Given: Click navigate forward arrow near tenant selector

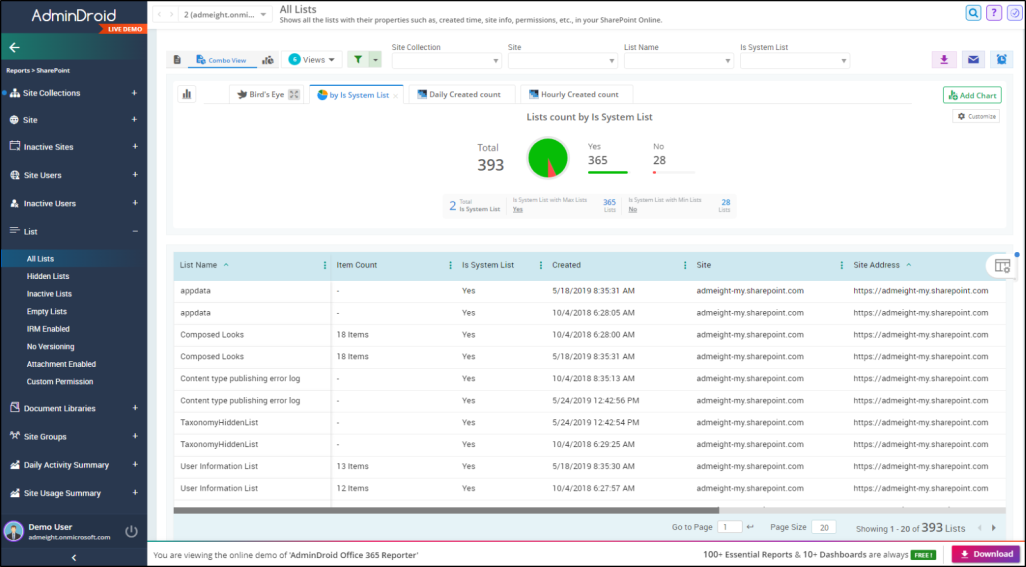Looking at the screenshot, I should (x=172, y=14).
